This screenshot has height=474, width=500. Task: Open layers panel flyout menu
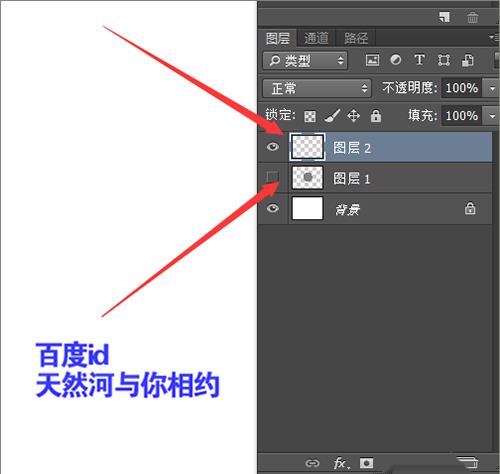493,37
